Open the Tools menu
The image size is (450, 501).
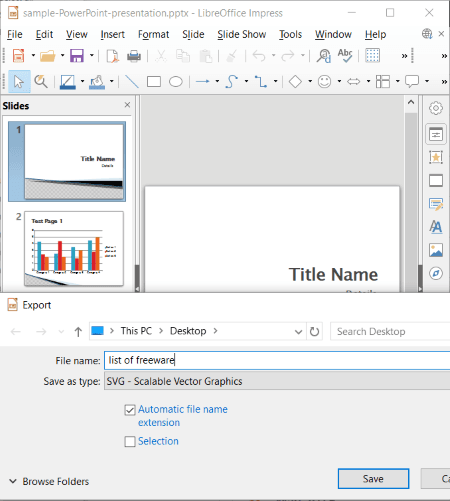click(x=290, y=34)
